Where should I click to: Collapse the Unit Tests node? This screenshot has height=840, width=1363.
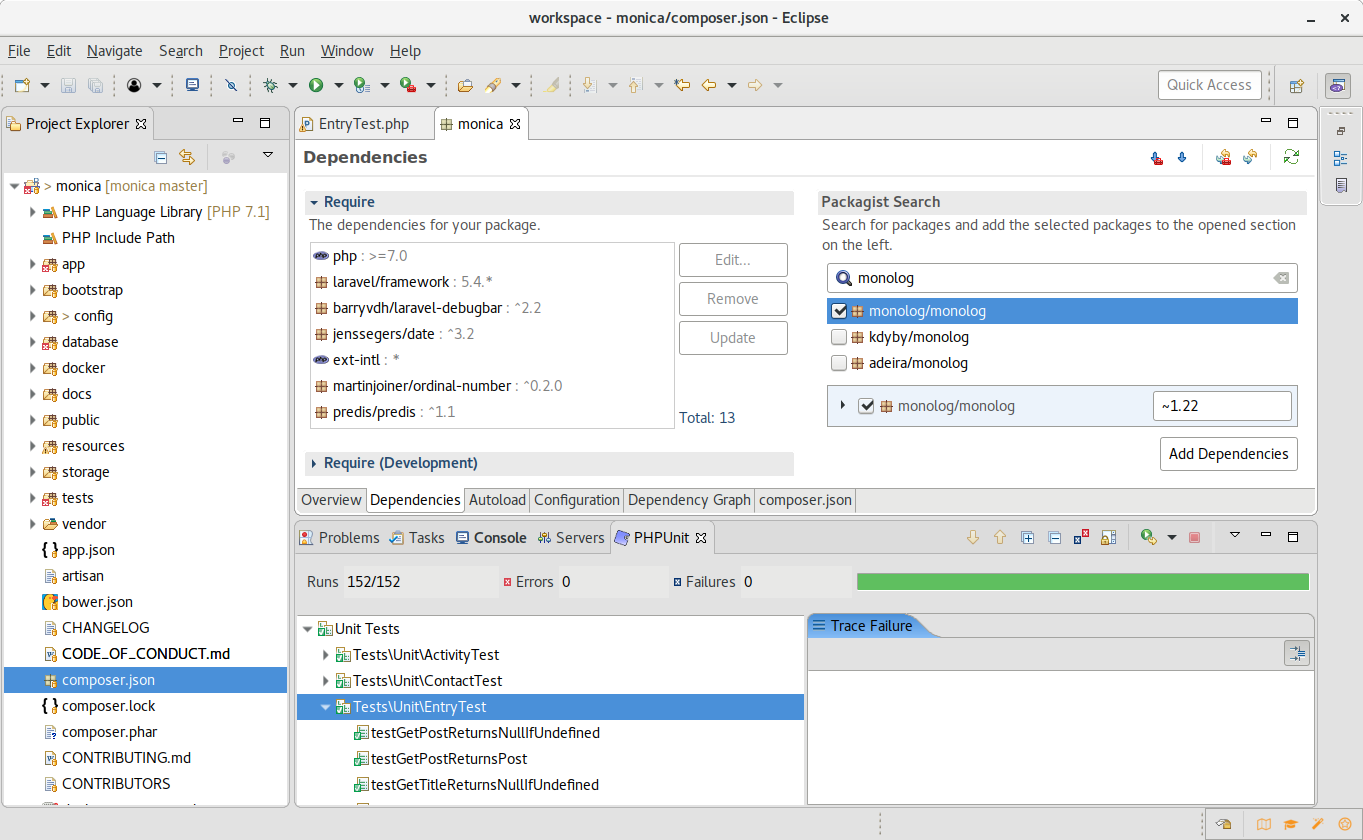[x=307, y=629]
